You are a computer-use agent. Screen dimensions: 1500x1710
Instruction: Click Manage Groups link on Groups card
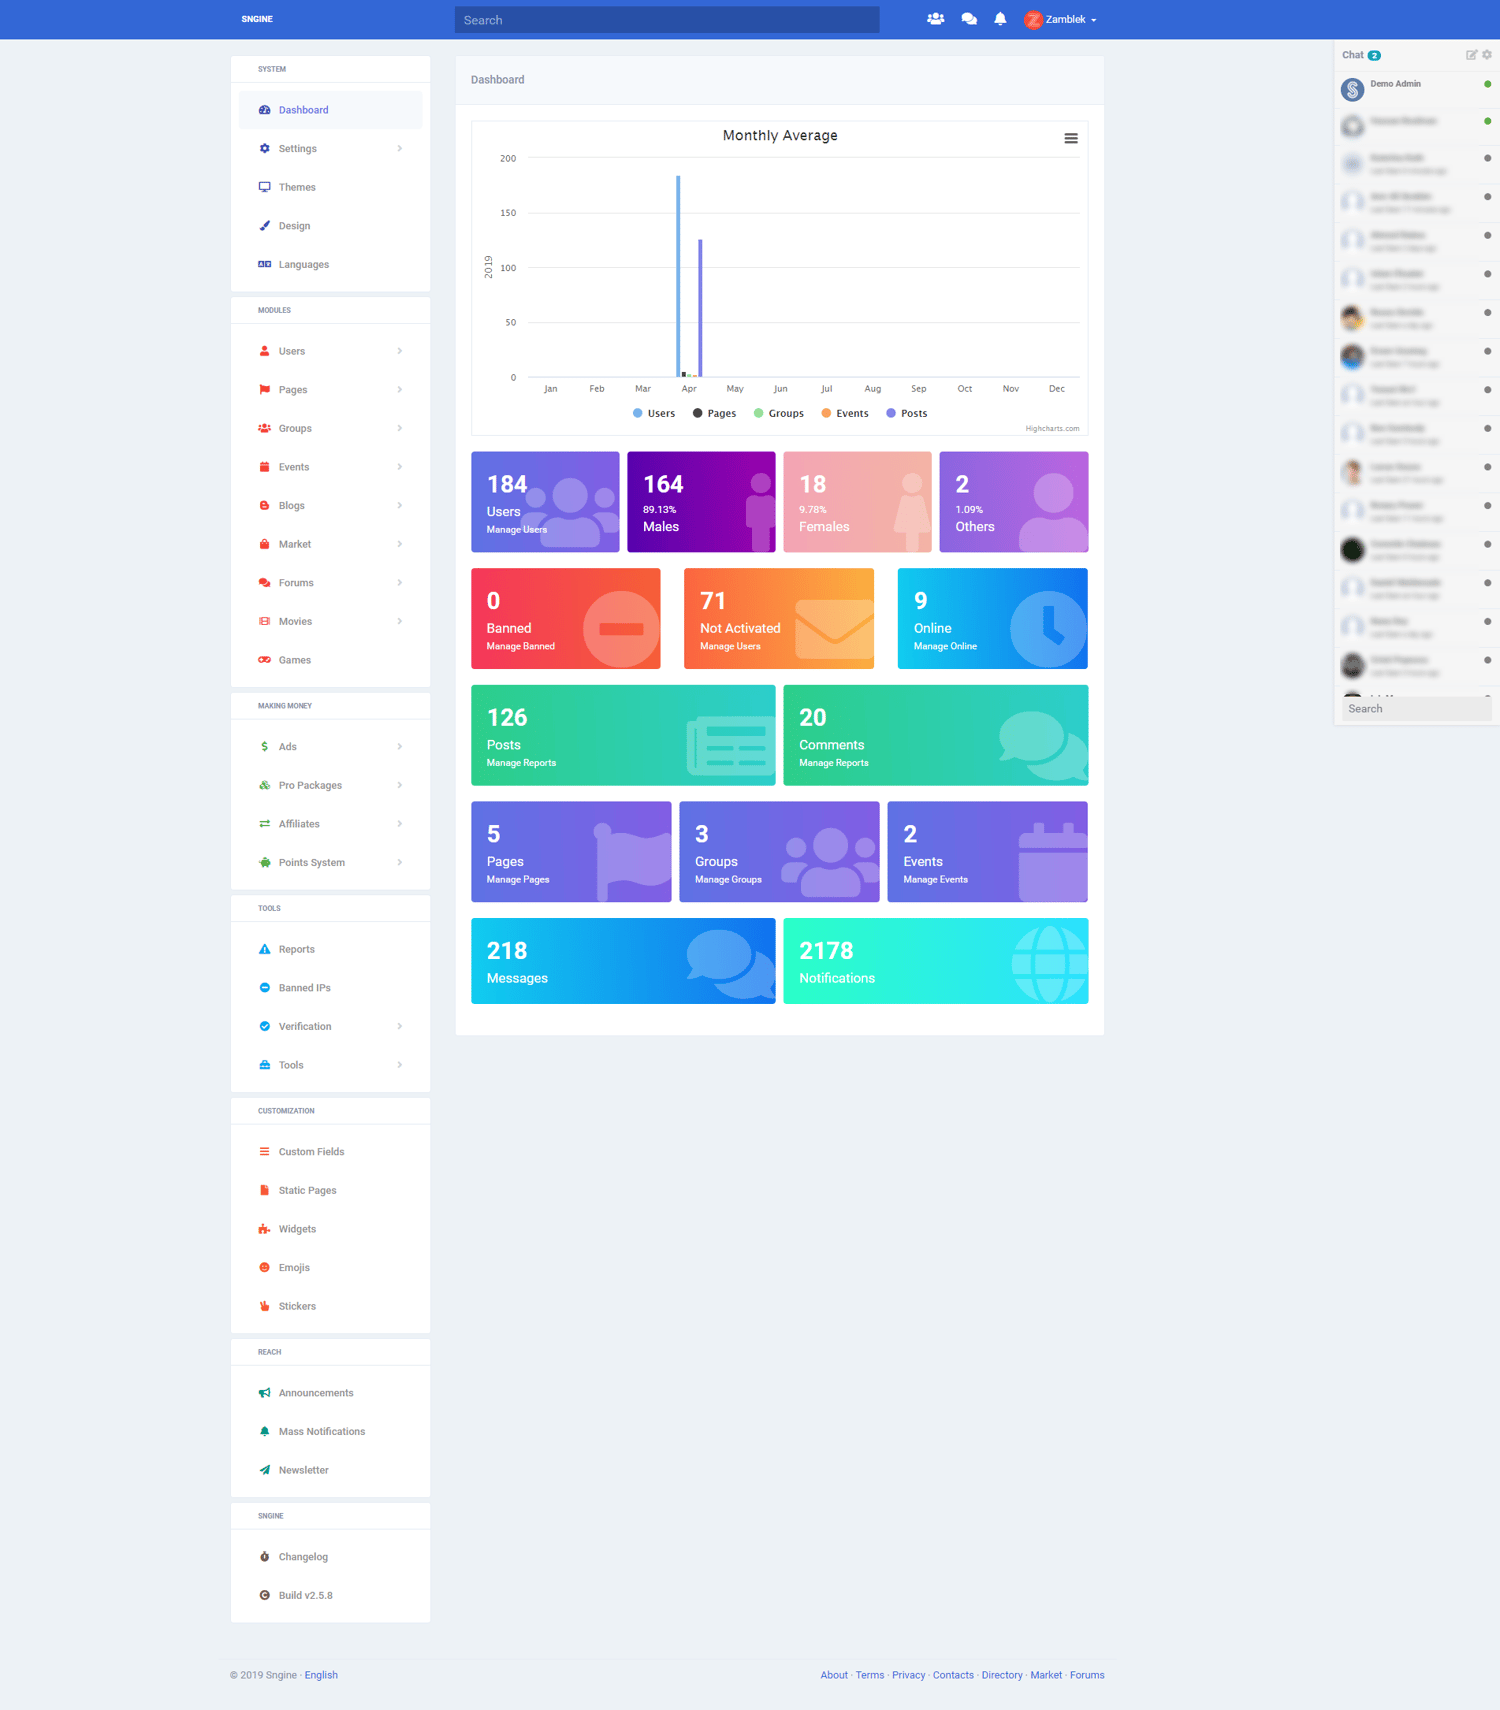point(728,880)
